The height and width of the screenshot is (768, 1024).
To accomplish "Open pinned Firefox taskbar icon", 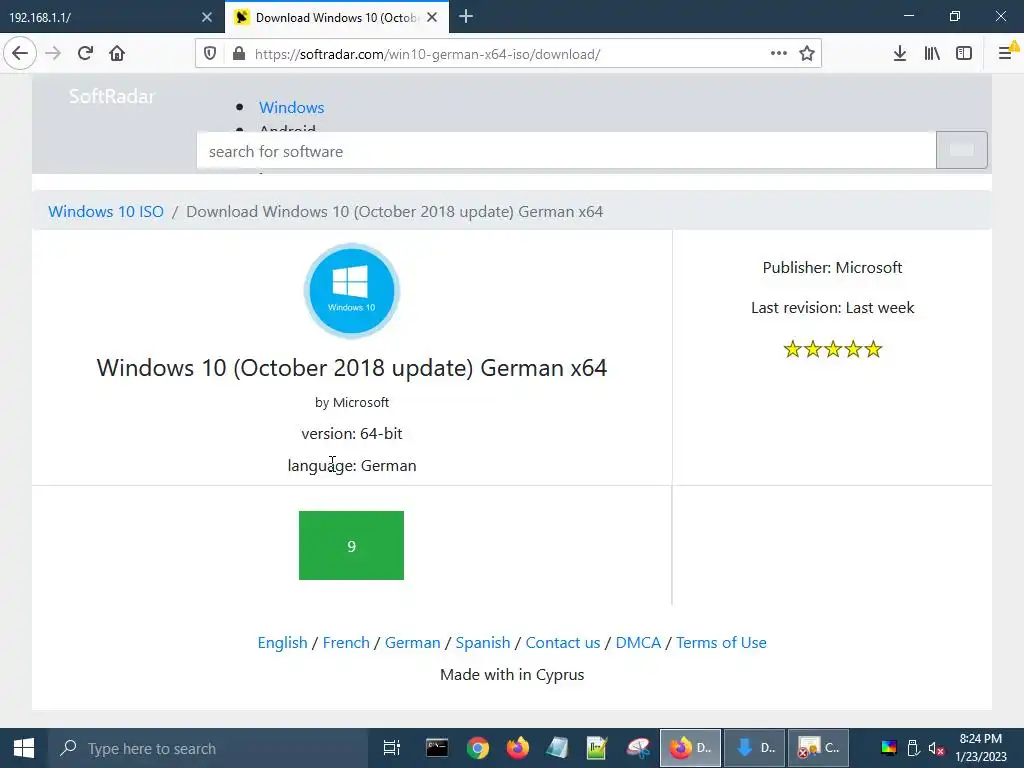I will 517,748.
